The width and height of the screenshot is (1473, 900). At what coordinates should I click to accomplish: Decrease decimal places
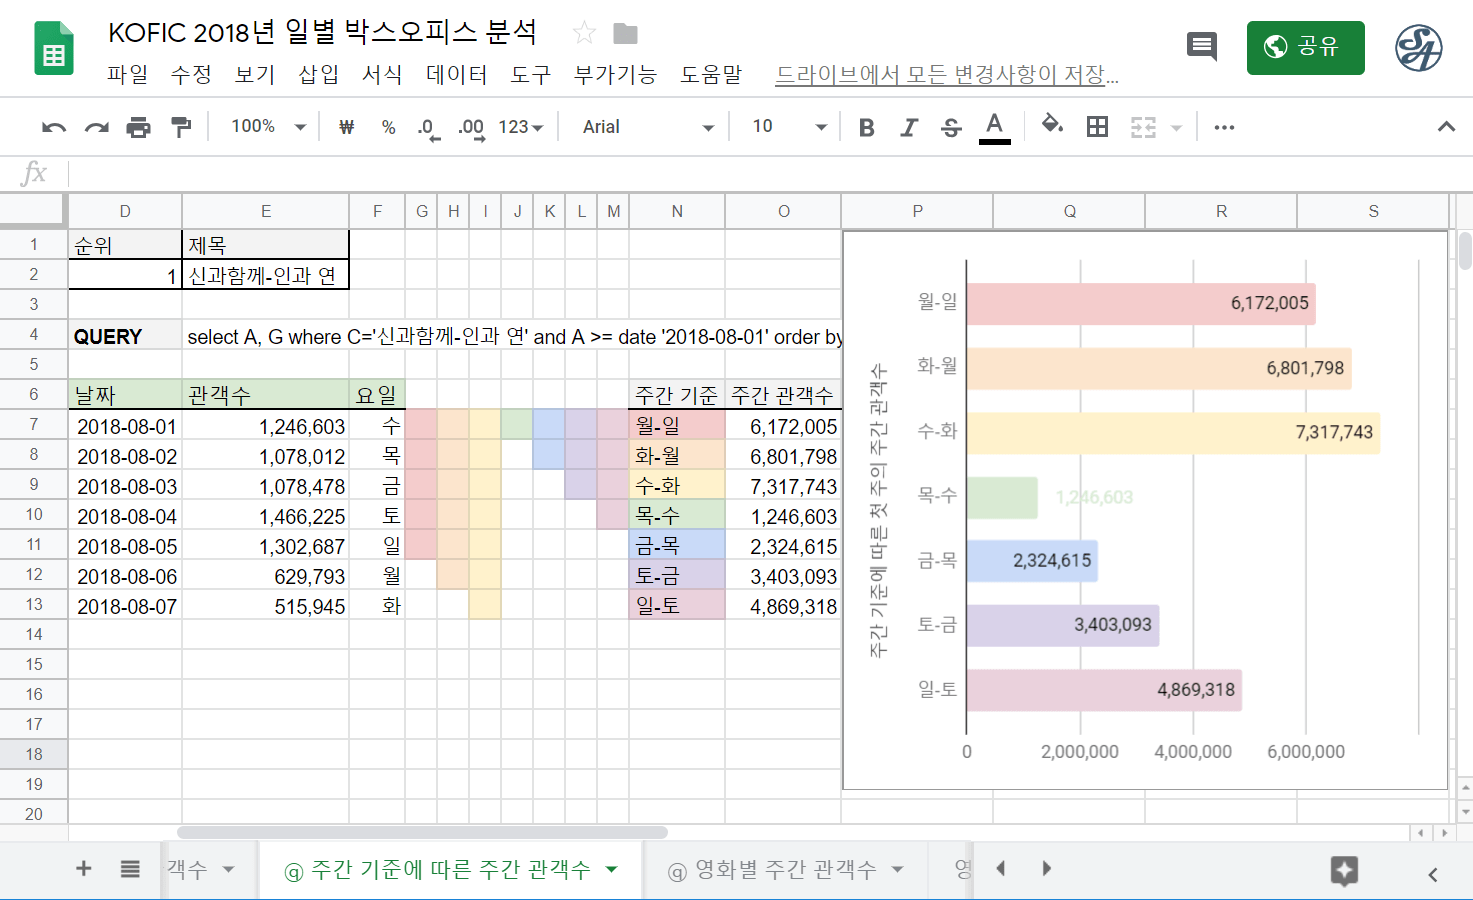425,127
